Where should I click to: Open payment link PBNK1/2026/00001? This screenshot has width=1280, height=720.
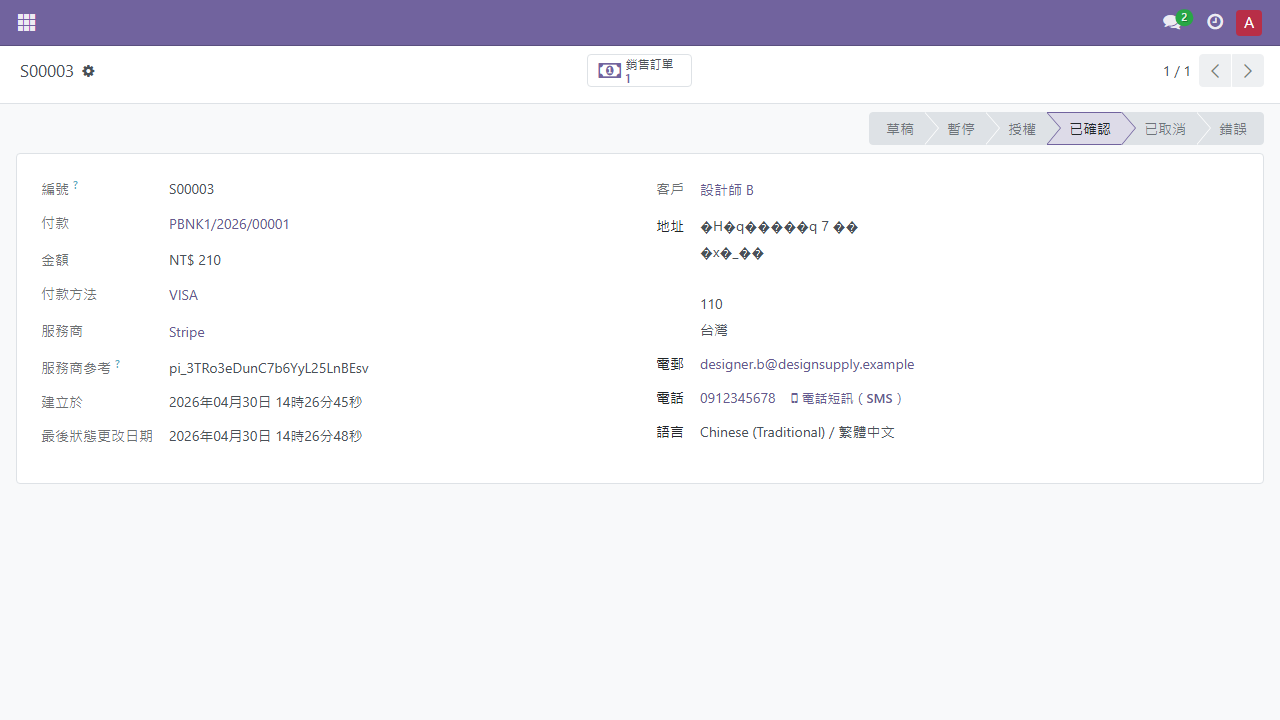[x=229, y=224]
